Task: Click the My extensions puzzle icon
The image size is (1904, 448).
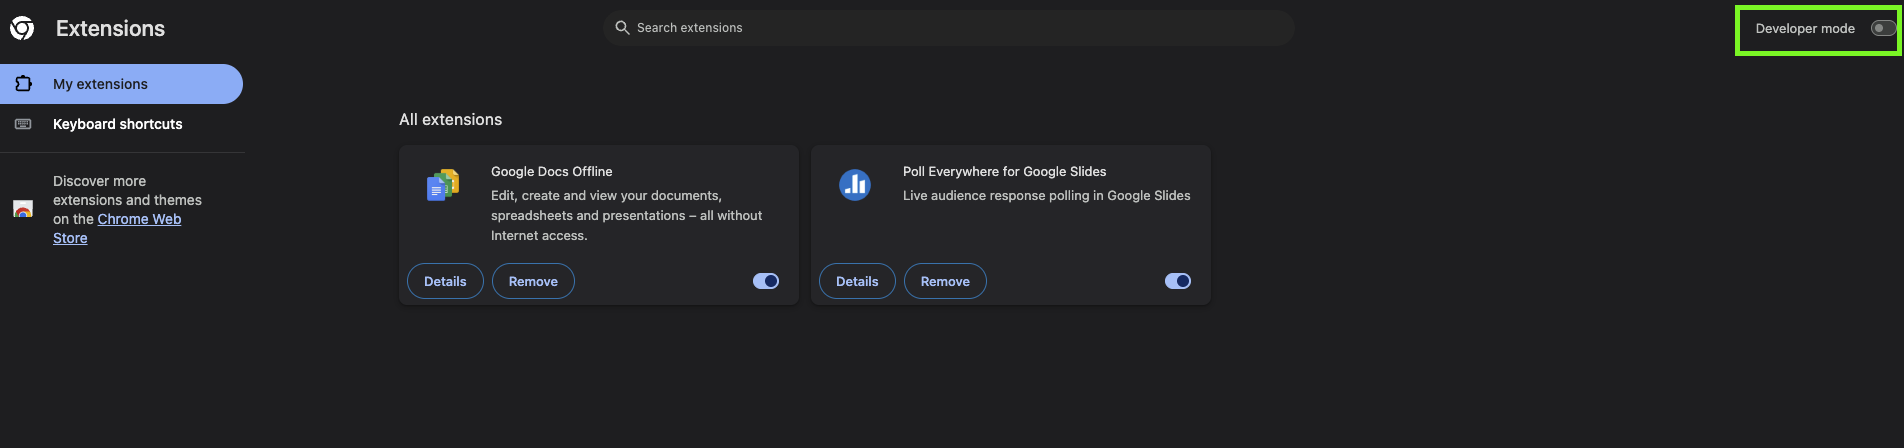Action: (24, 84)
